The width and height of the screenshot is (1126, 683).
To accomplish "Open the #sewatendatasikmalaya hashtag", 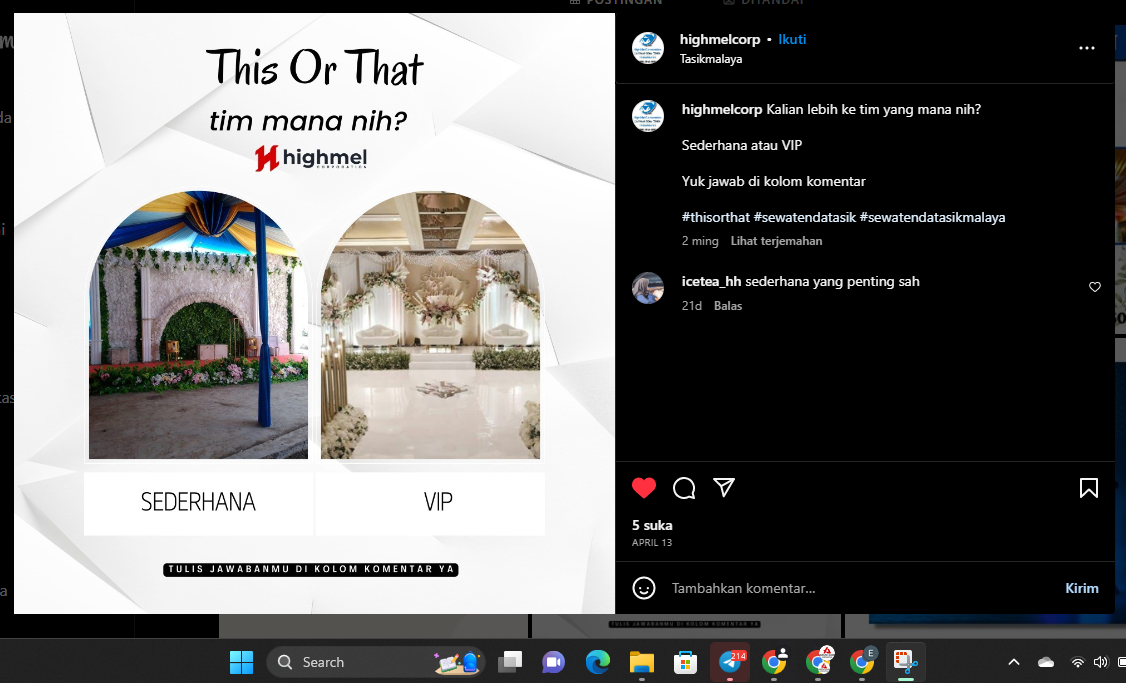I will 932,218.
